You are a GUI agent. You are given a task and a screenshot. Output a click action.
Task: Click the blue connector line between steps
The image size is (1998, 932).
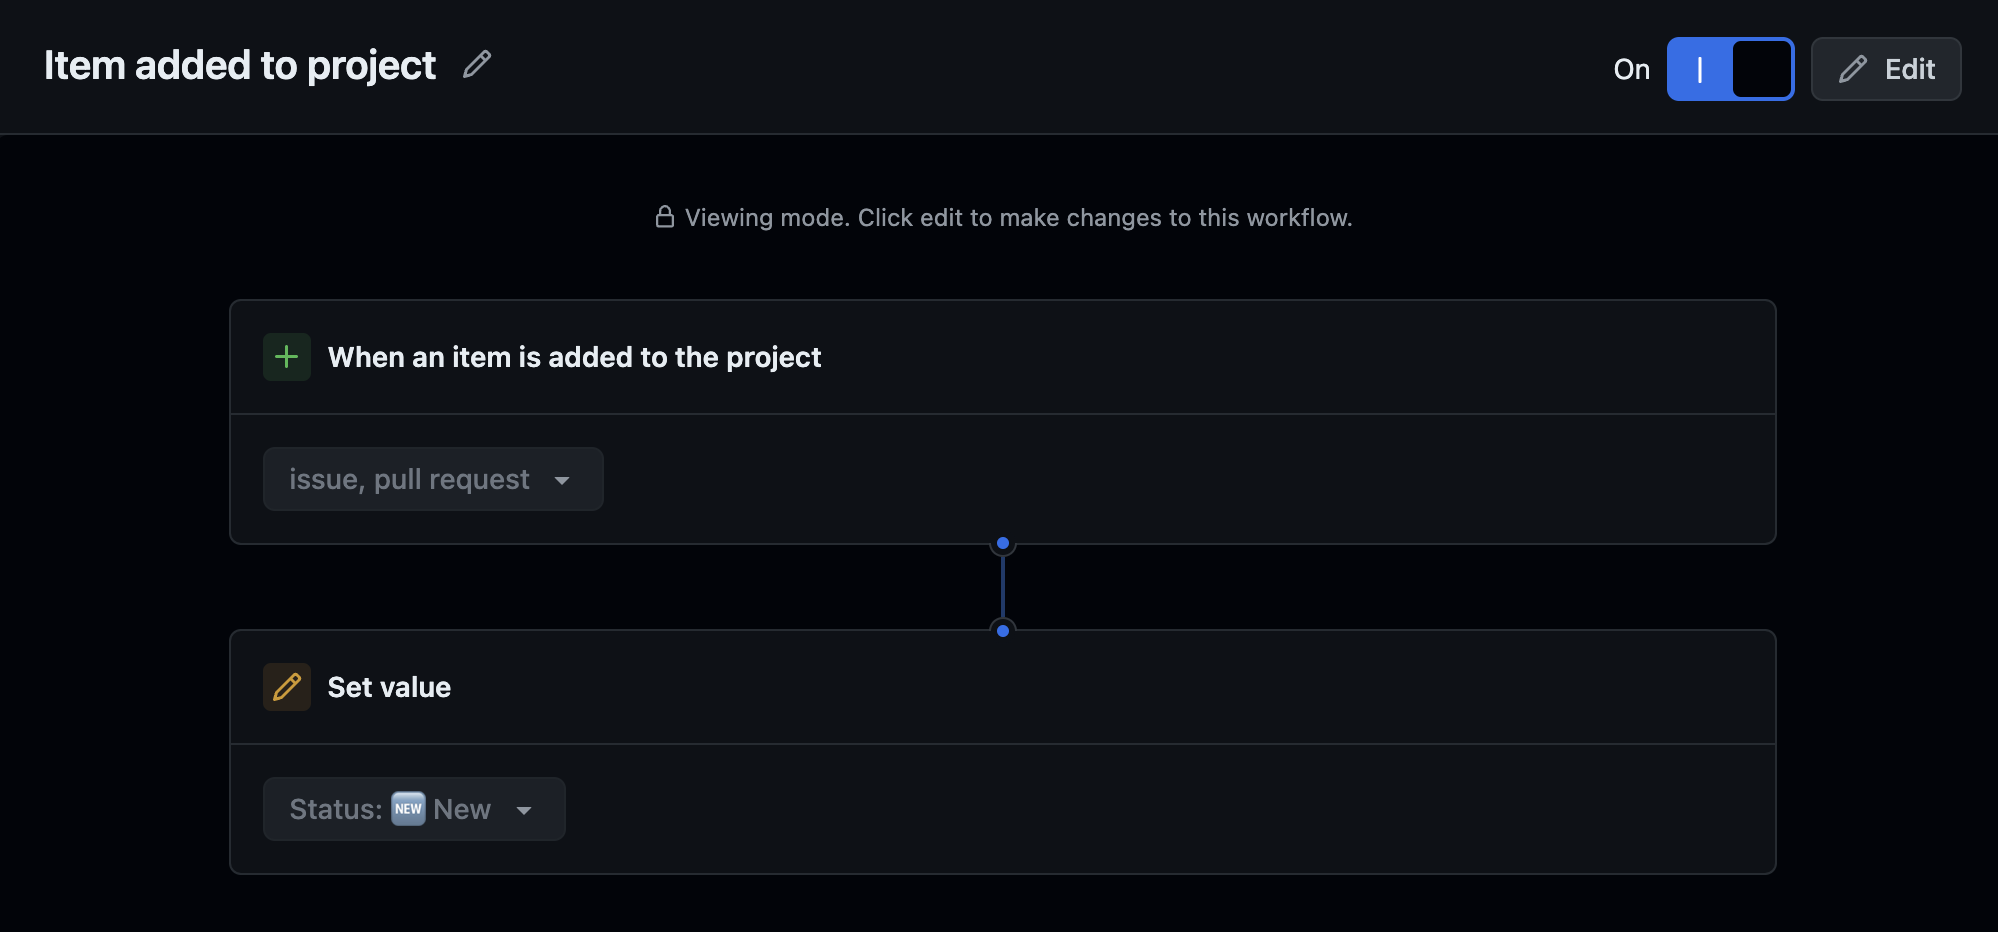point(1003,587)
